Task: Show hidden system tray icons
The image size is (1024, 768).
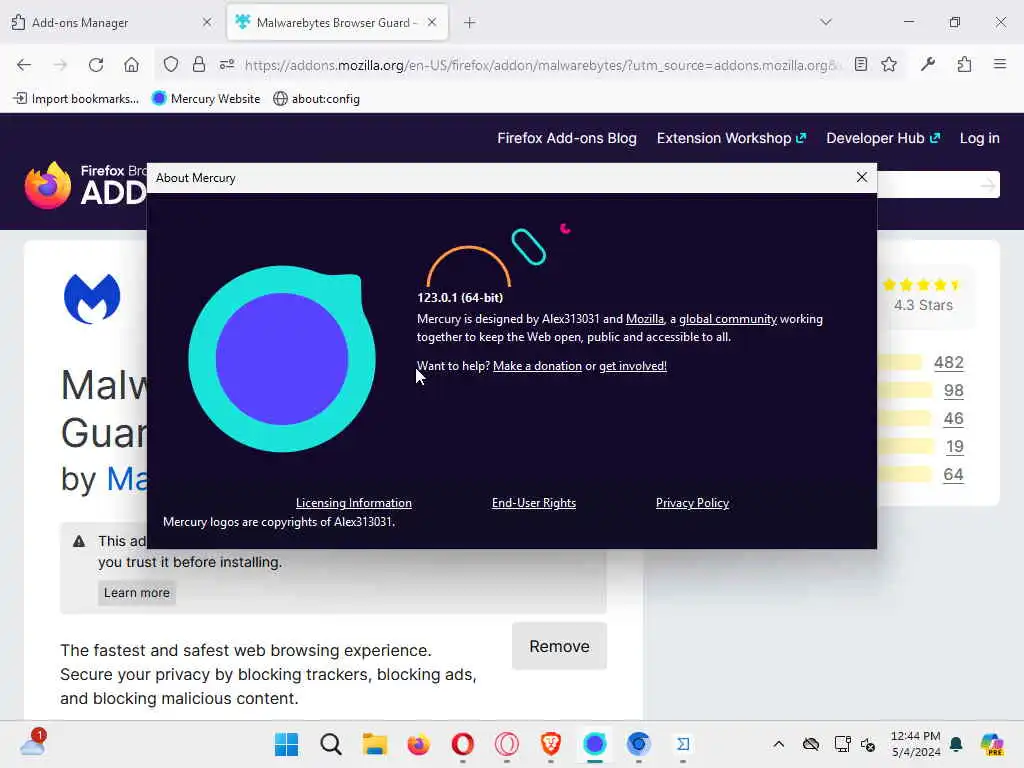Action: [778, 744]
